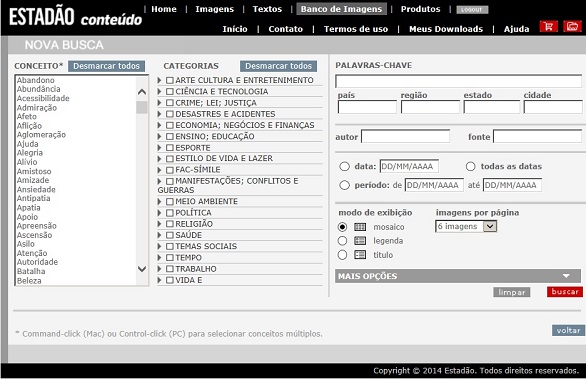Focus the fonte input field
The width and height of the screenshot is (586, 379).
537,136
